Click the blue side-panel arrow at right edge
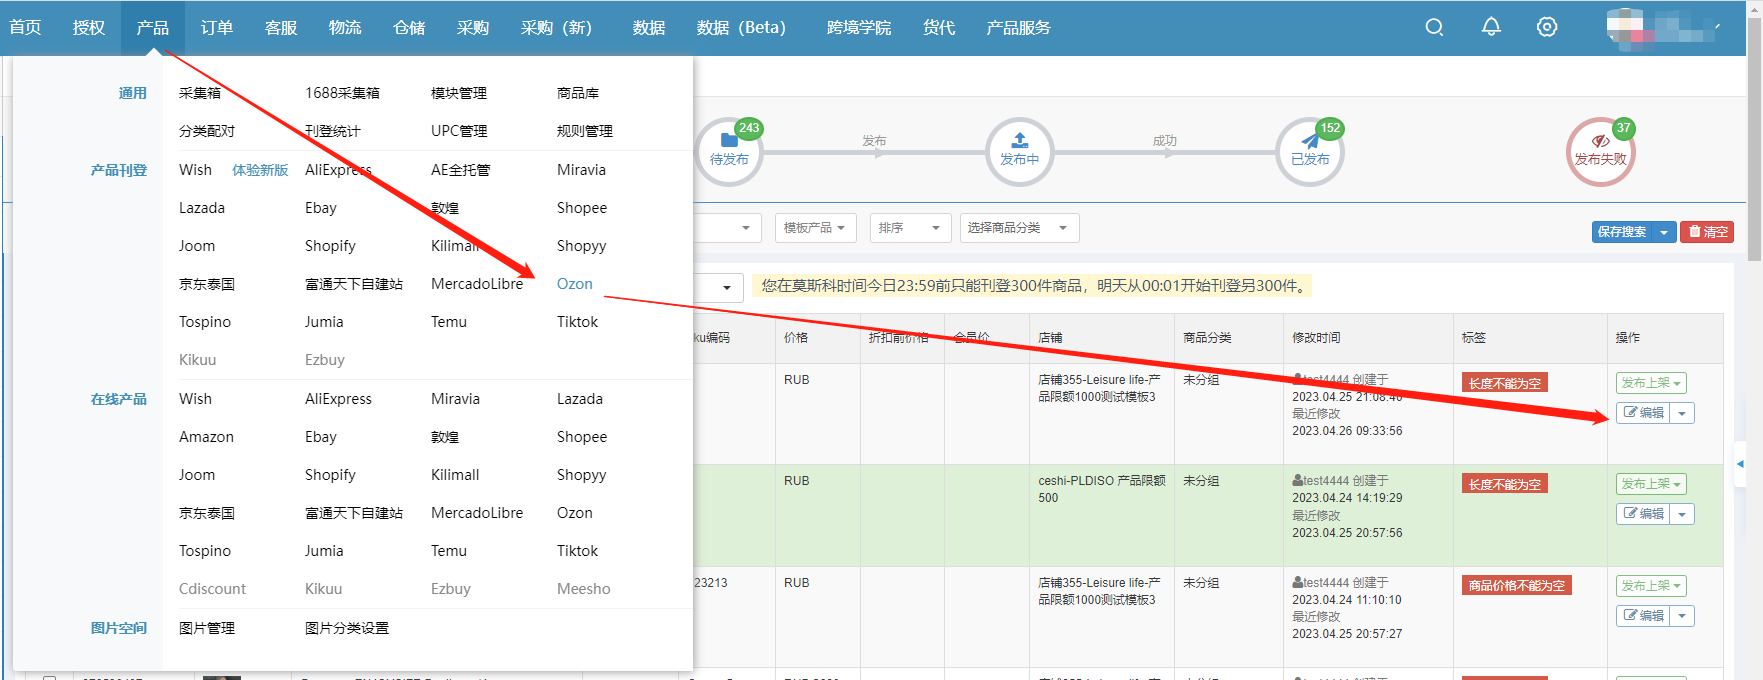Image resolution: width=1763 pixels, height=680 pixels. 1740,464
